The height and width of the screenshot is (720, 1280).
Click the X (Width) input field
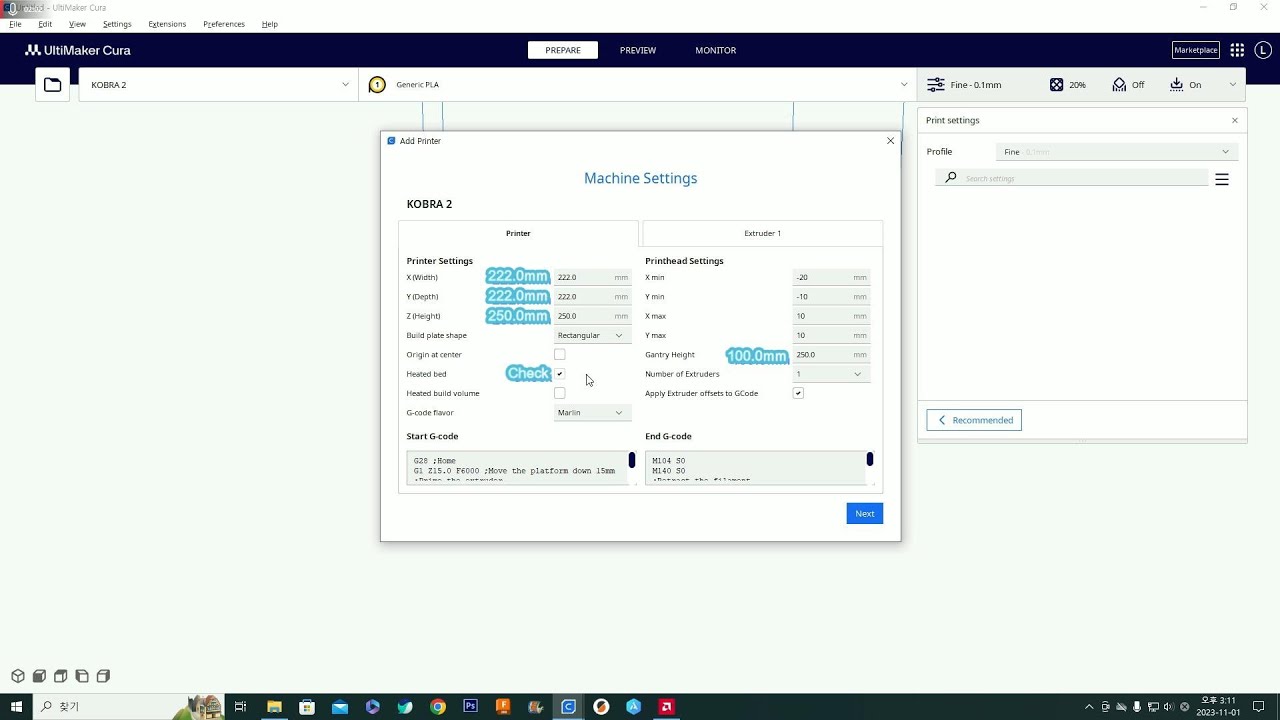592,277
